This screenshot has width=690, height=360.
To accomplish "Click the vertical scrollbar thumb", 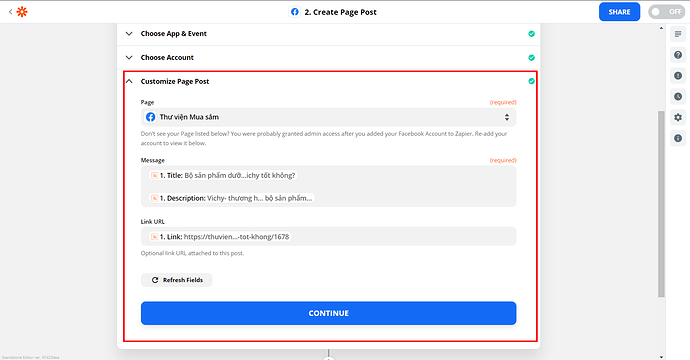I will (x=661, y=204).
